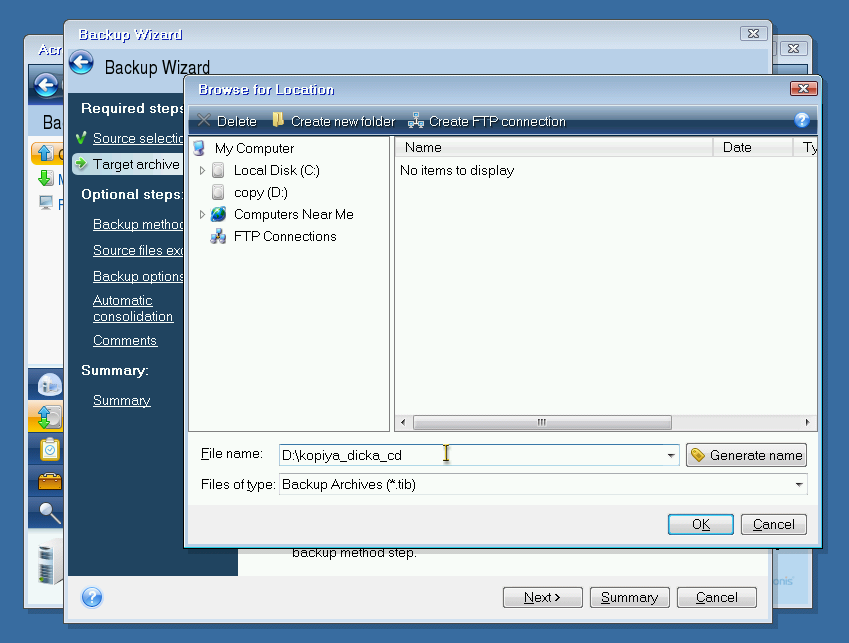
Task: Select the FTP Connections node
Action: click(284, 236)
